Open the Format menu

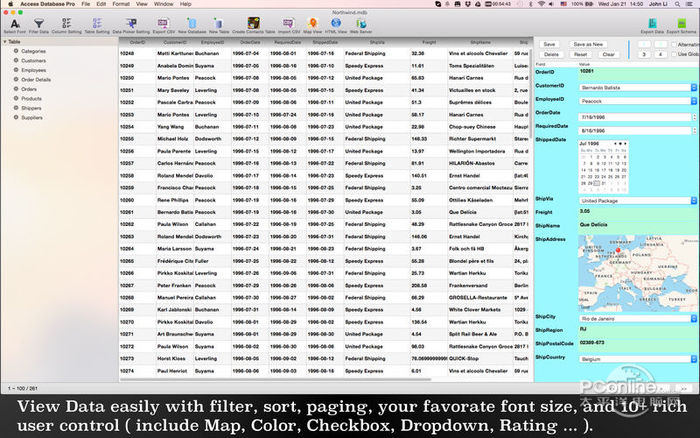(119, 4)
